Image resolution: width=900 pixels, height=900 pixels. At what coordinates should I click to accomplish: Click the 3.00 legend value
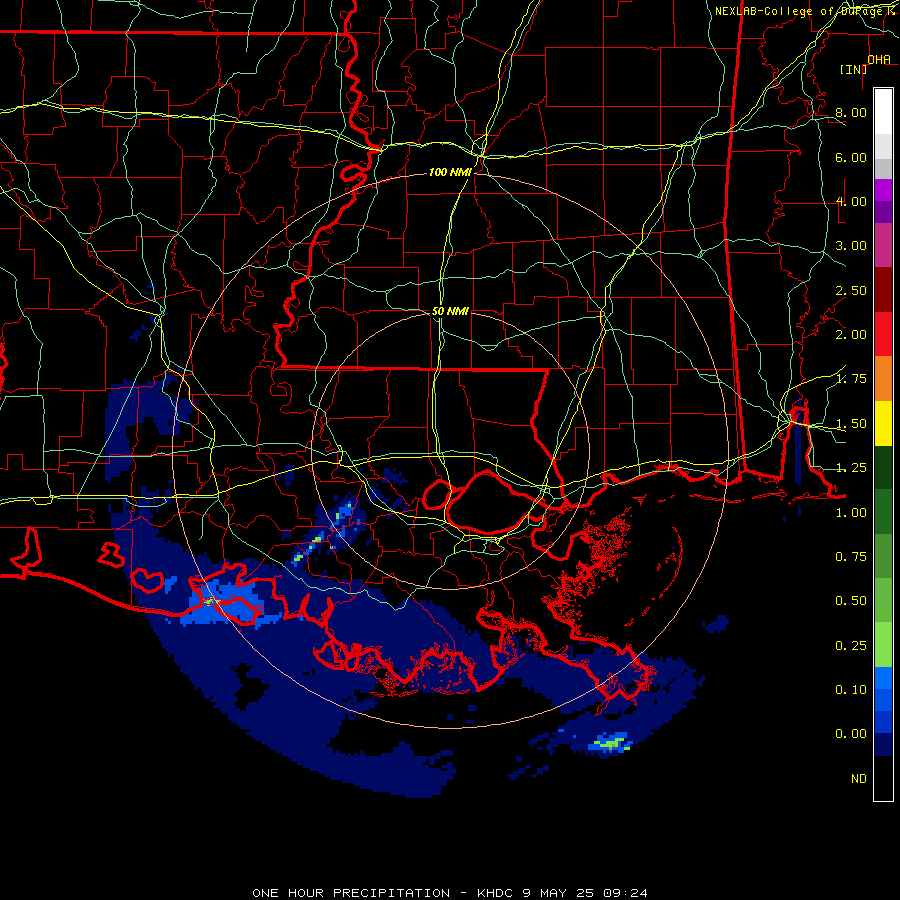pos(850,246)
